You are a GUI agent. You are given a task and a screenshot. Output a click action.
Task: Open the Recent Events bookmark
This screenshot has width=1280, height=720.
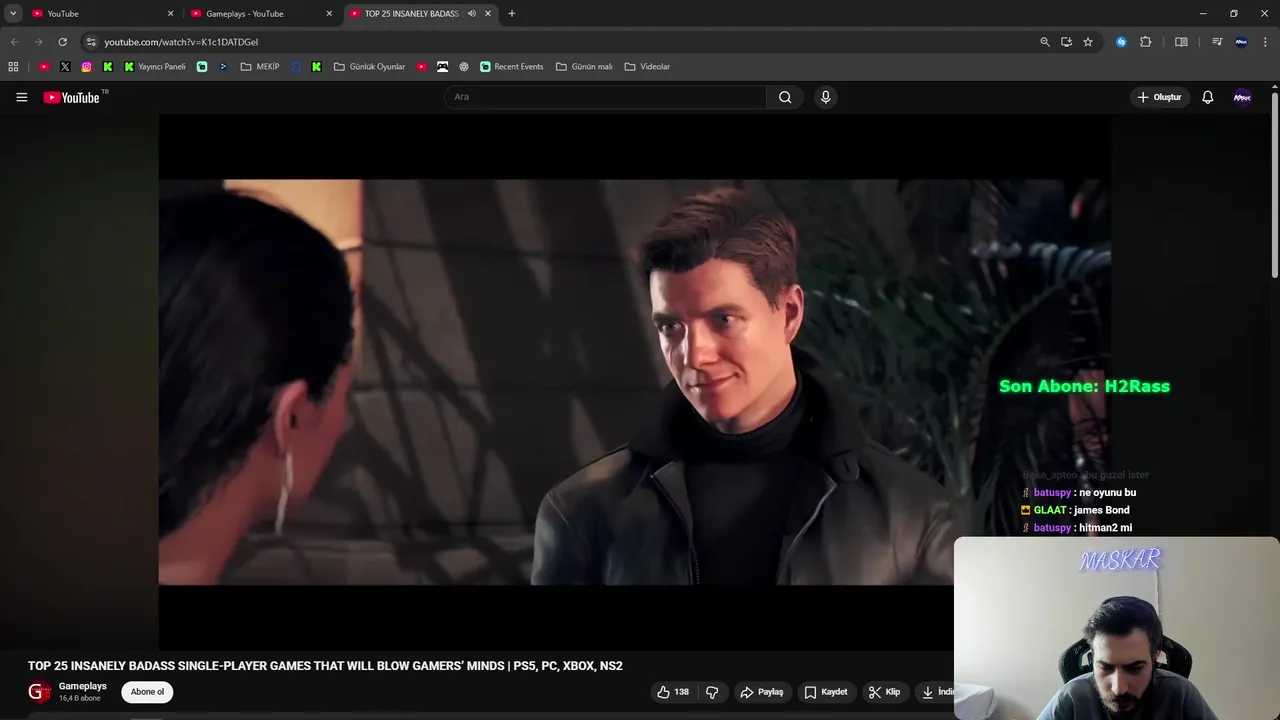click(x=512, y=67)
